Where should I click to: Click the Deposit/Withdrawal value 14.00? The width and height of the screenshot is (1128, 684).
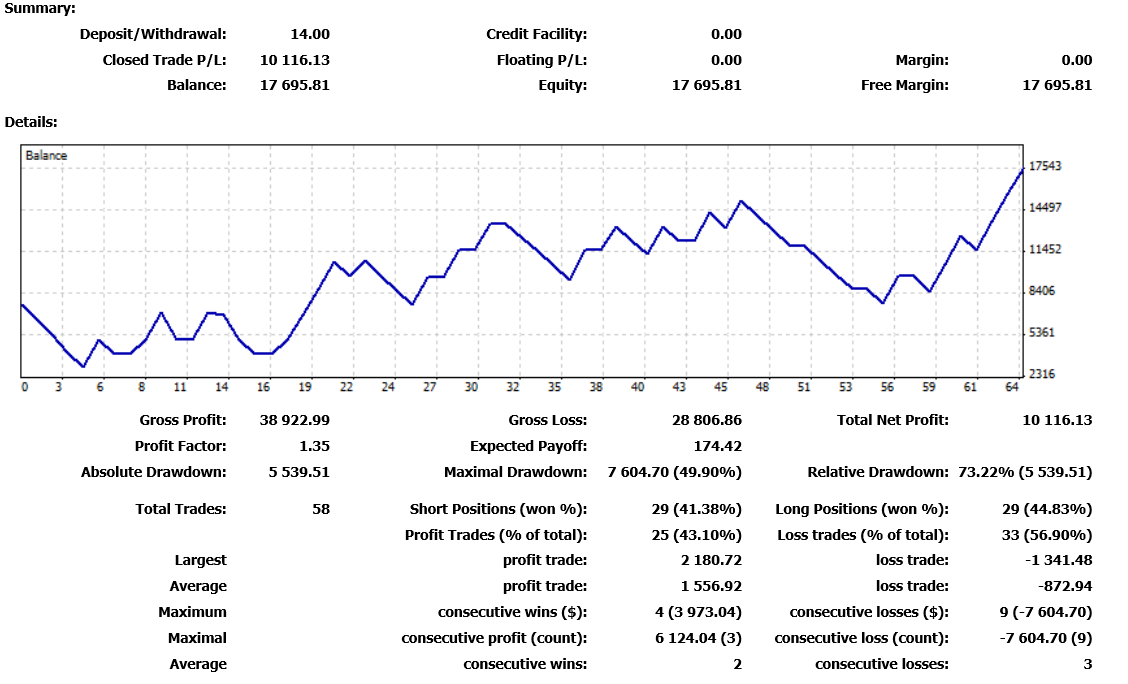pyautogui.click(x=310, y=35)
